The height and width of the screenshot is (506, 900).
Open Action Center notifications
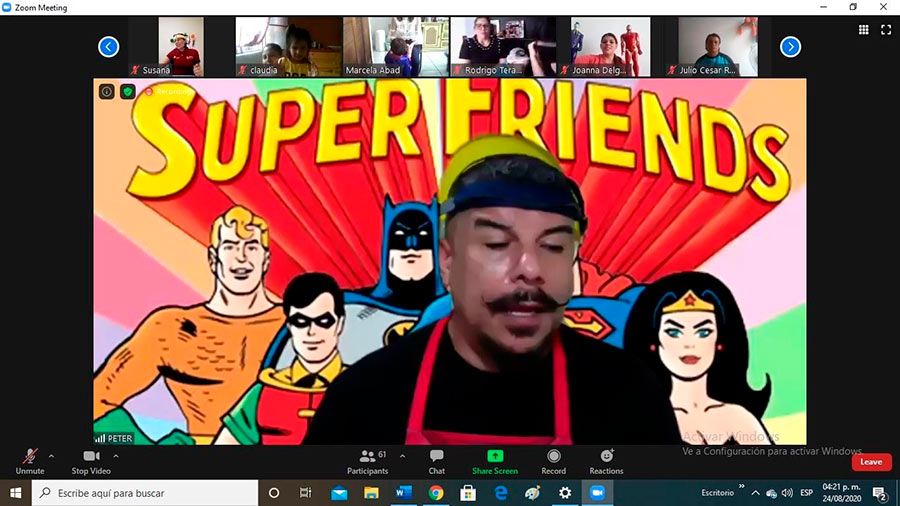pos(880,493)
